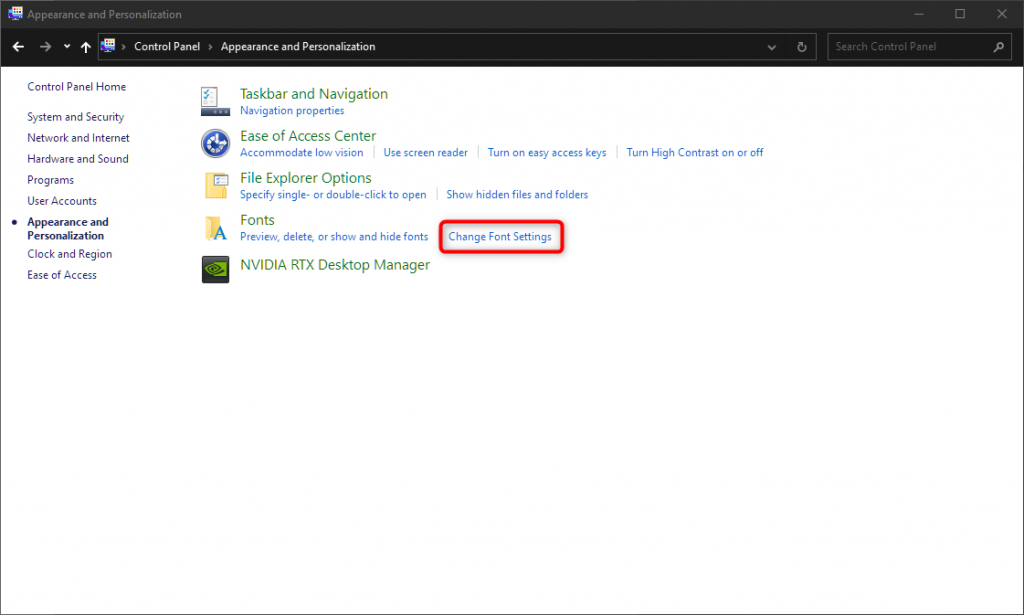
Task: Click Preview, delete, or show and hide fonts
Action: click(334, 236)
